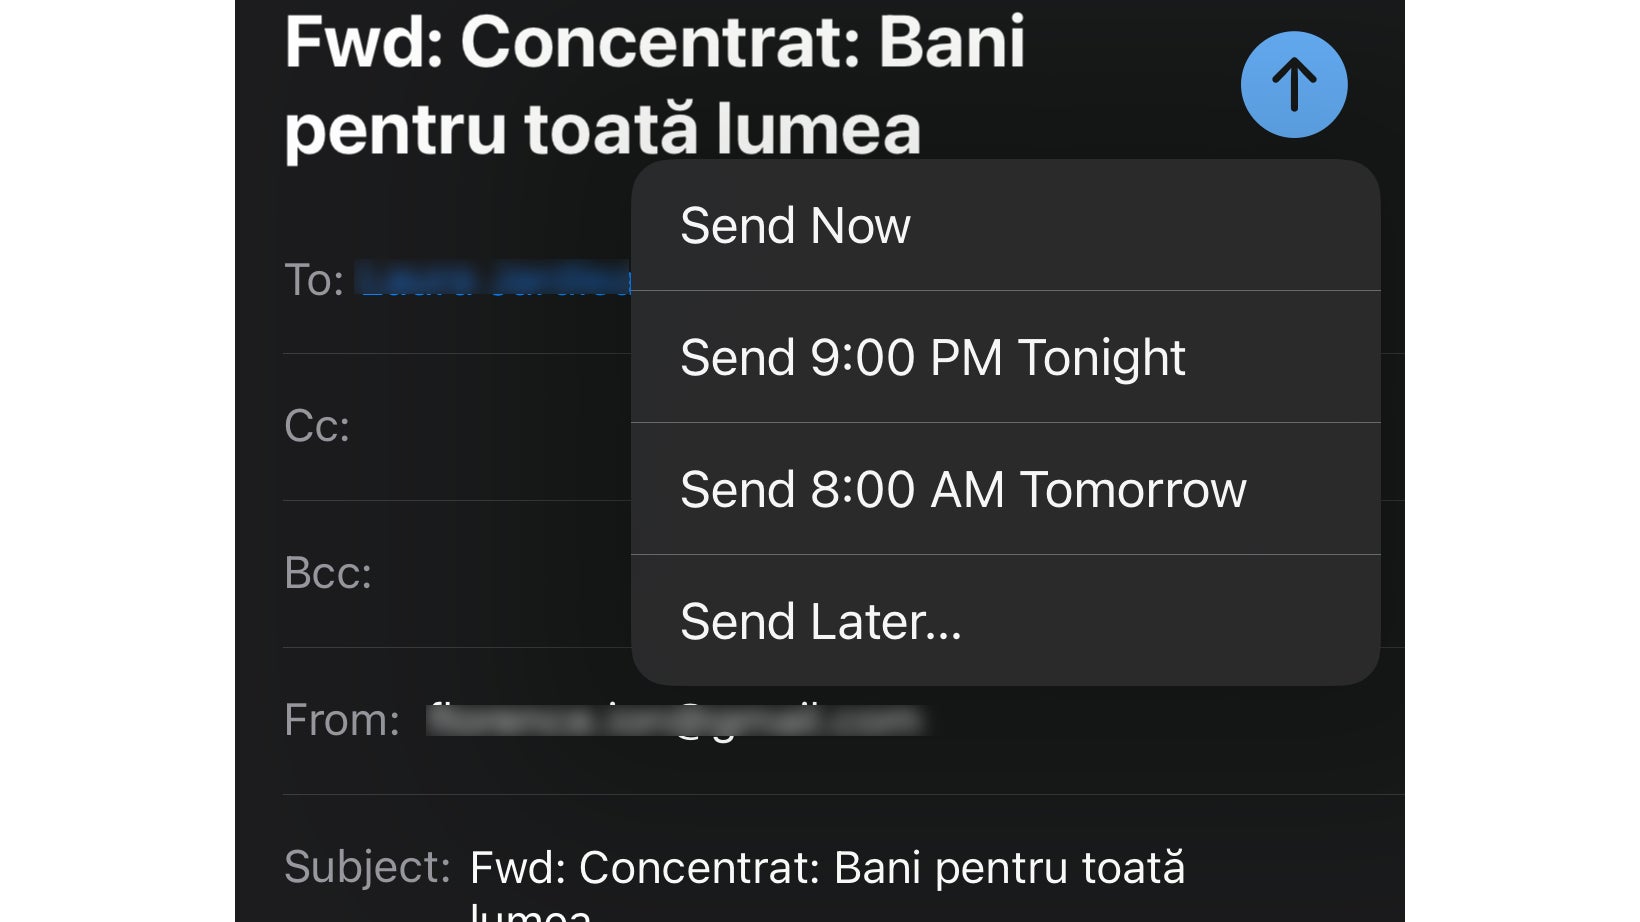Click 'Tonight' in the 9:00 PM option

(1100, 358)
